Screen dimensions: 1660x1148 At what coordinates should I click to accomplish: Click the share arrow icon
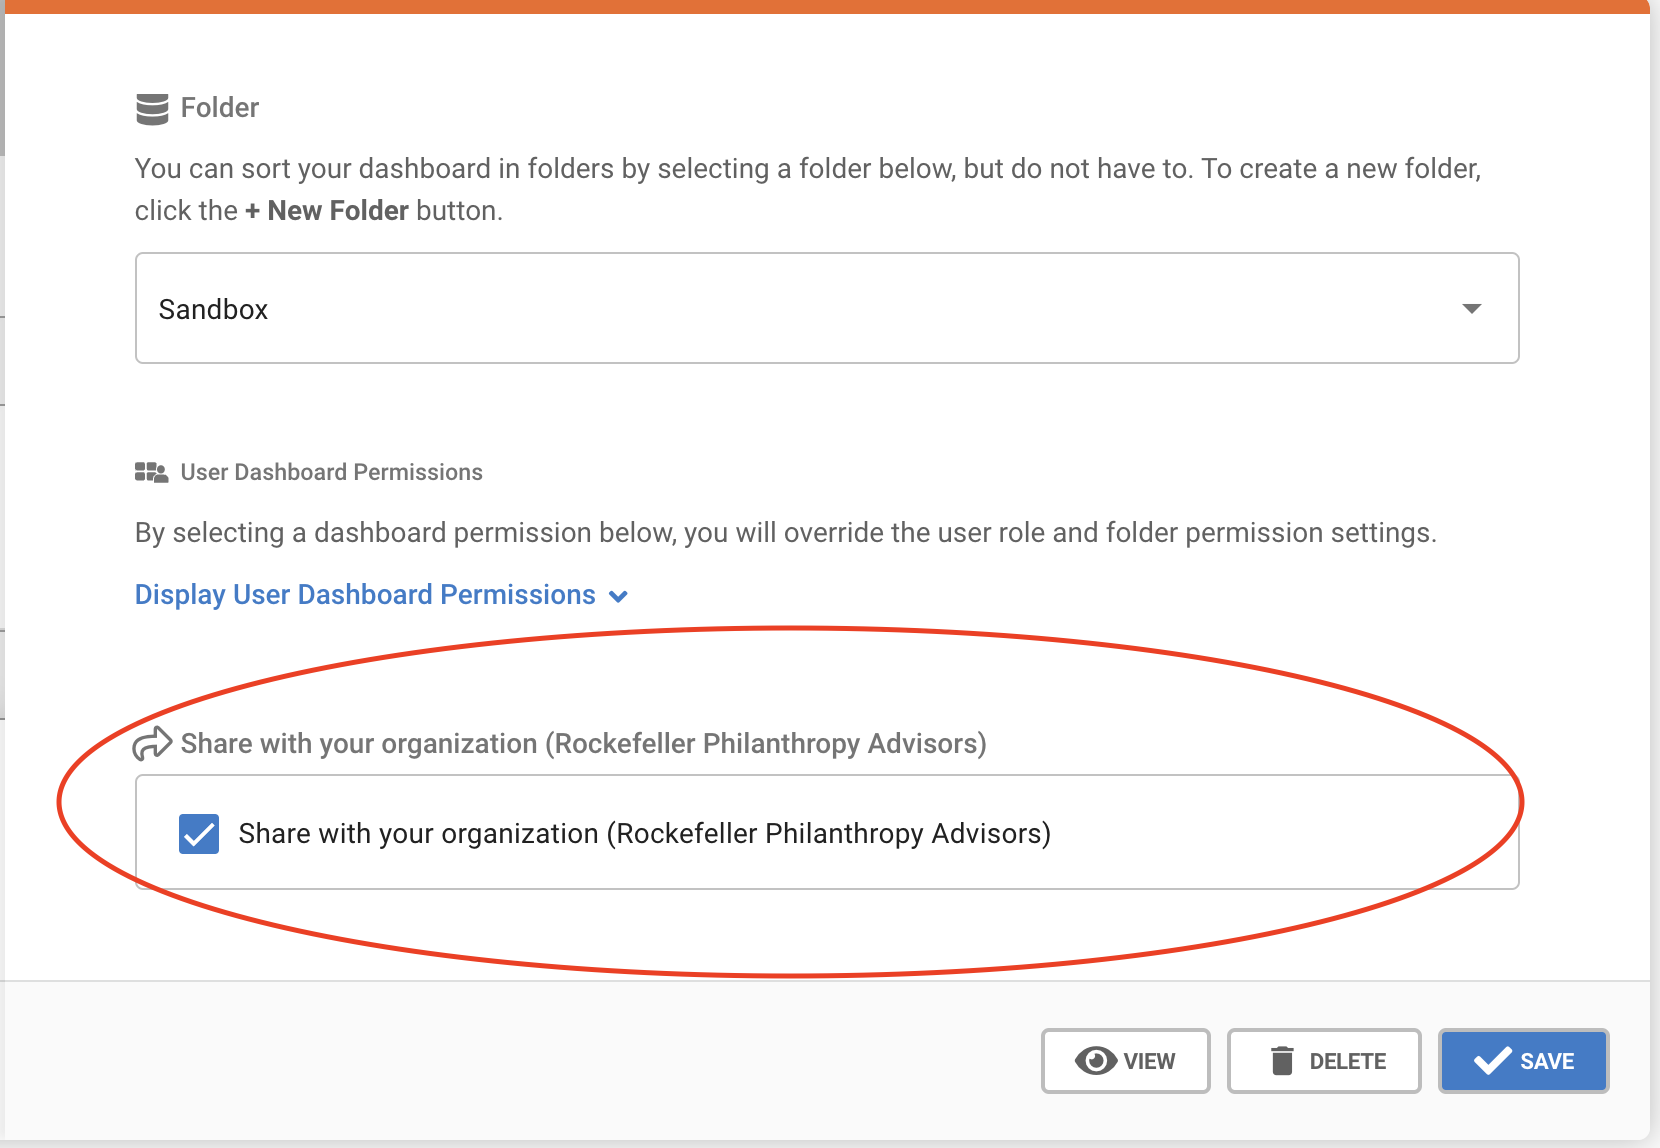(152, 744)
